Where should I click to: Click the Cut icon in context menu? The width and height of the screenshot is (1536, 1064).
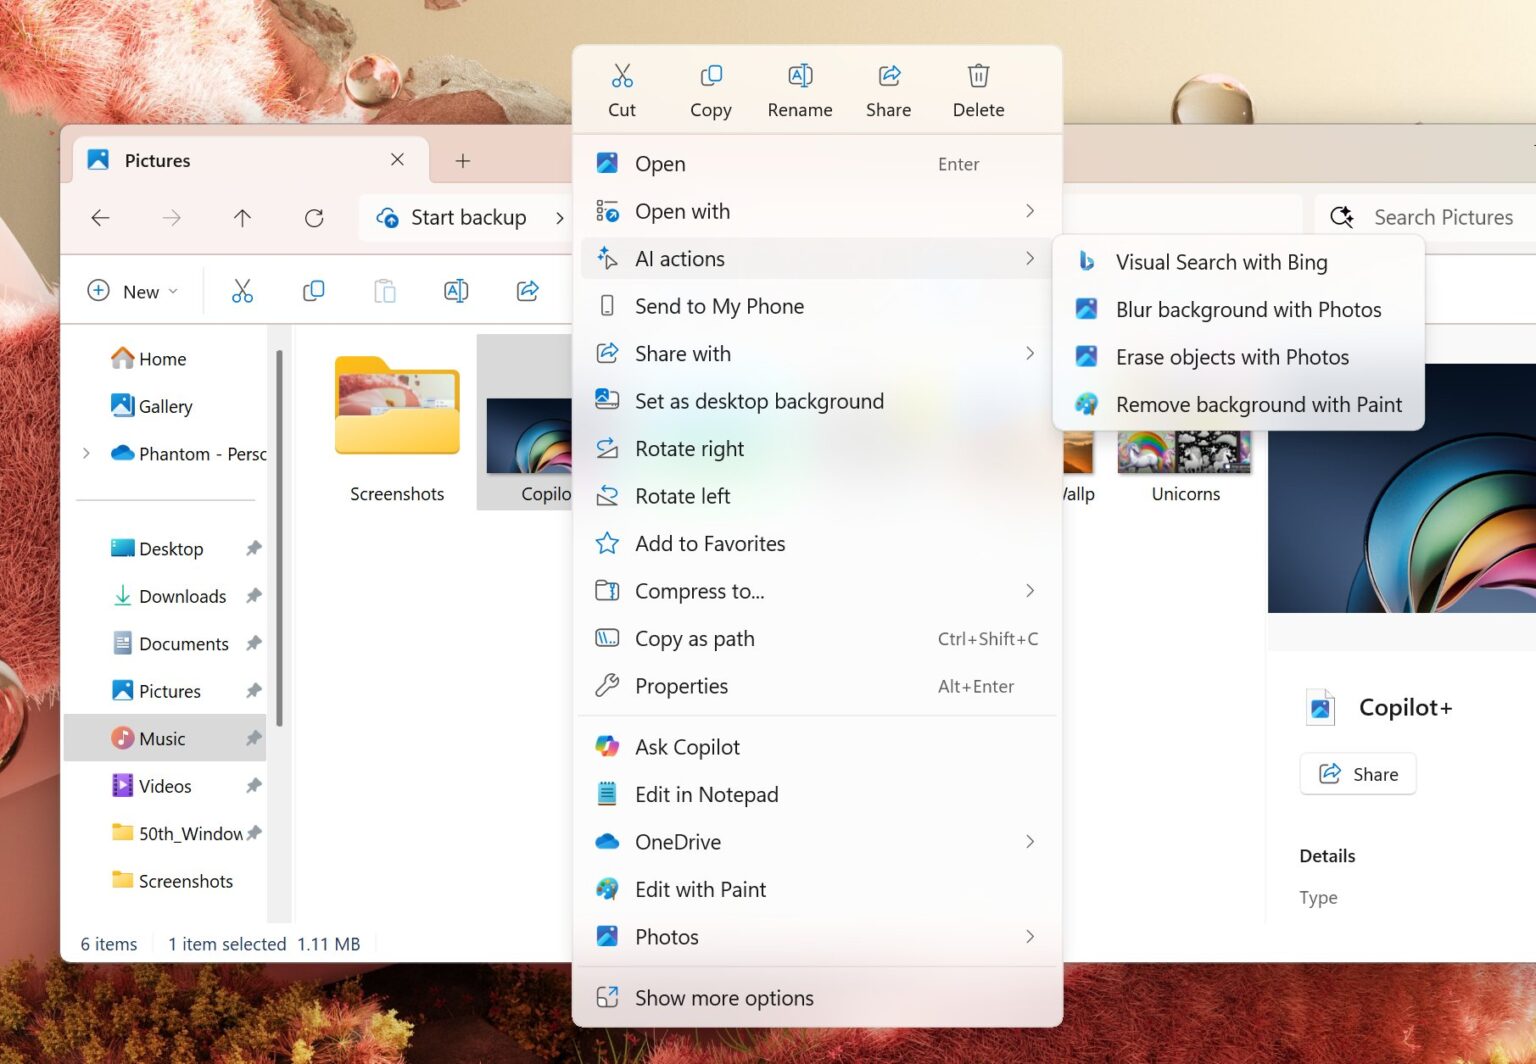tap(622, 77)
